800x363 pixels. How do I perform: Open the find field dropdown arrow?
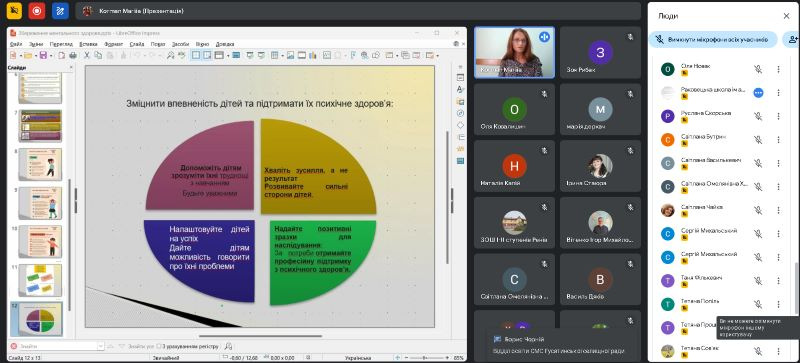click(x=101, y=346)
